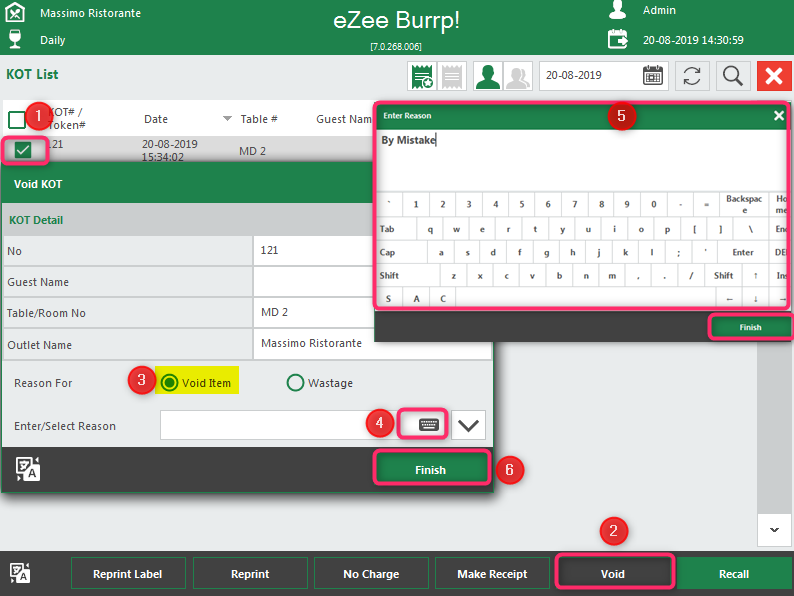Click the scrollbar down arrow at right
Image resolution: width=794 pixels, height=596 pixels.
coord(774,530)
